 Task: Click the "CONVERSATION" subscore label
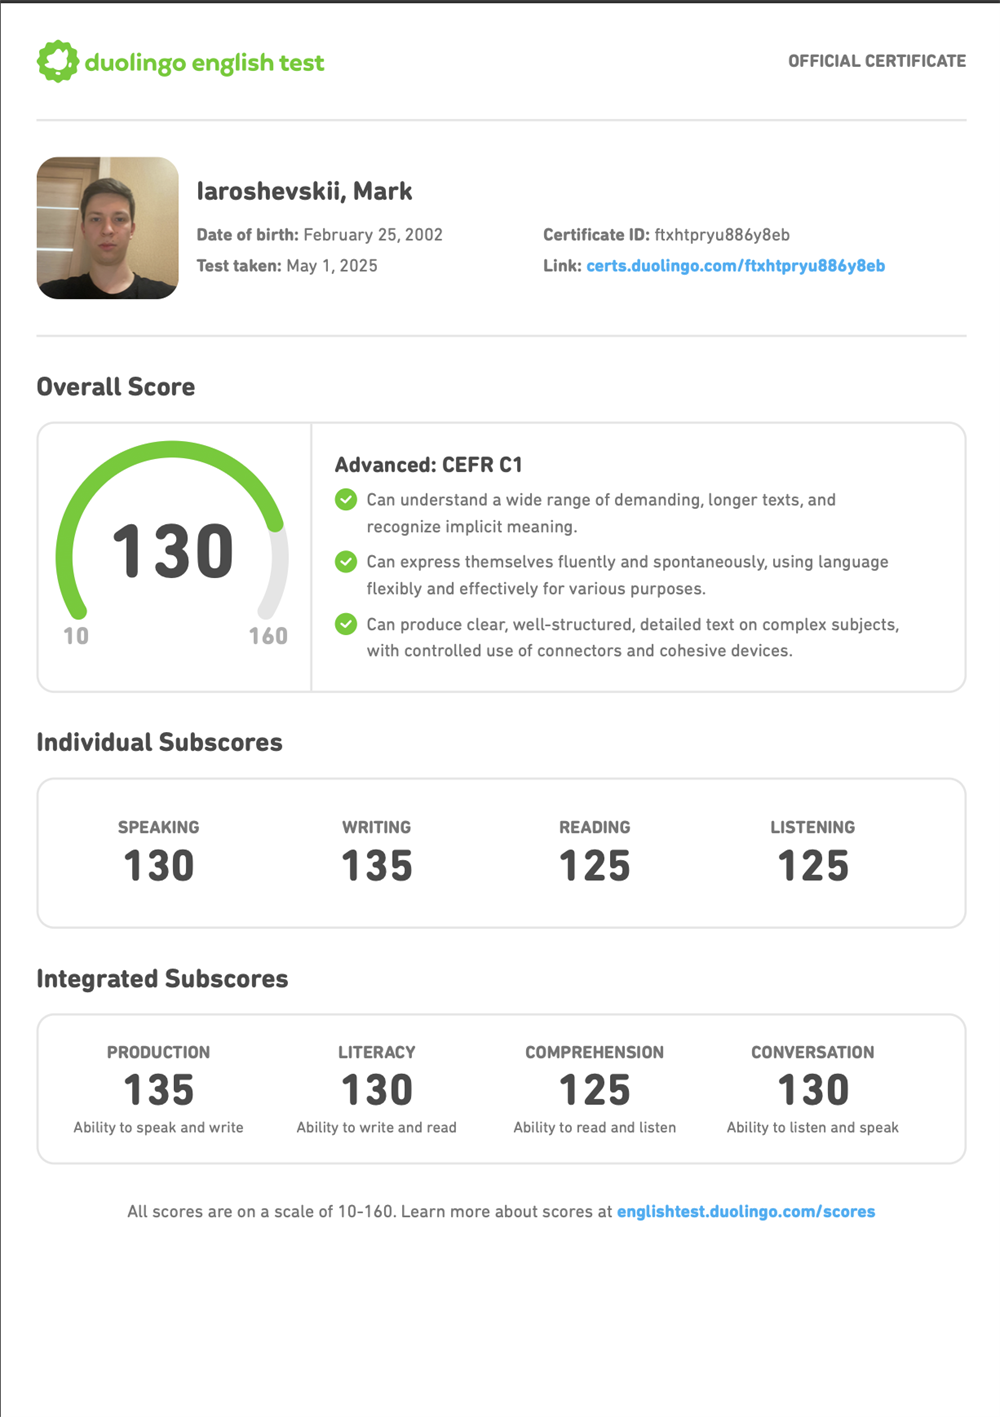pos(813,1052)
